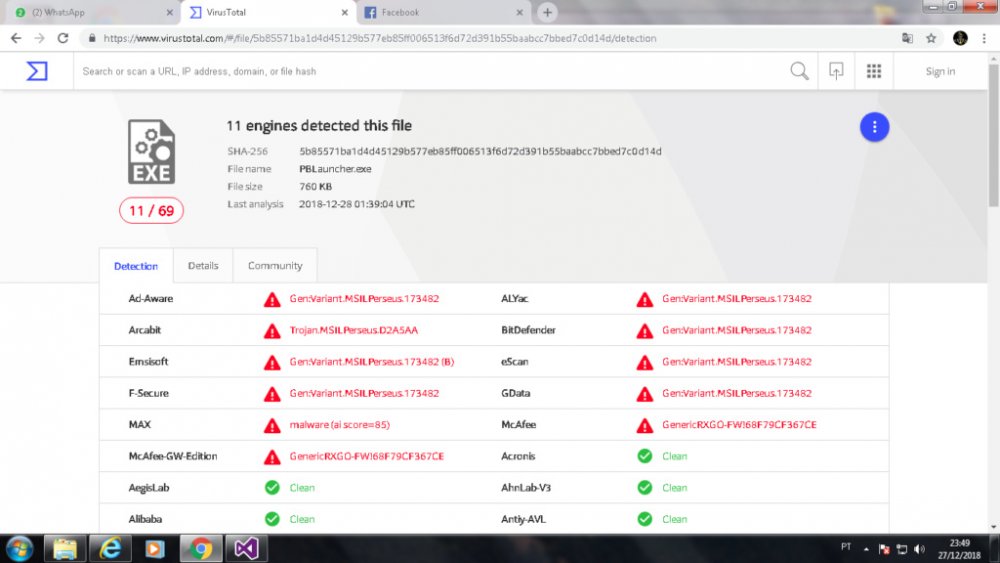
Task: Click the EXE file type icon
Action: (x=151, y=152)
